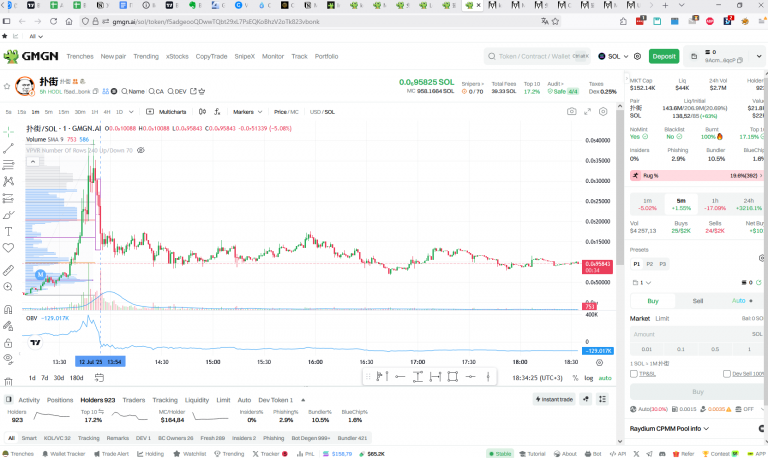Open GMGN settings gear near SOL selector

(x=637, y=56)
